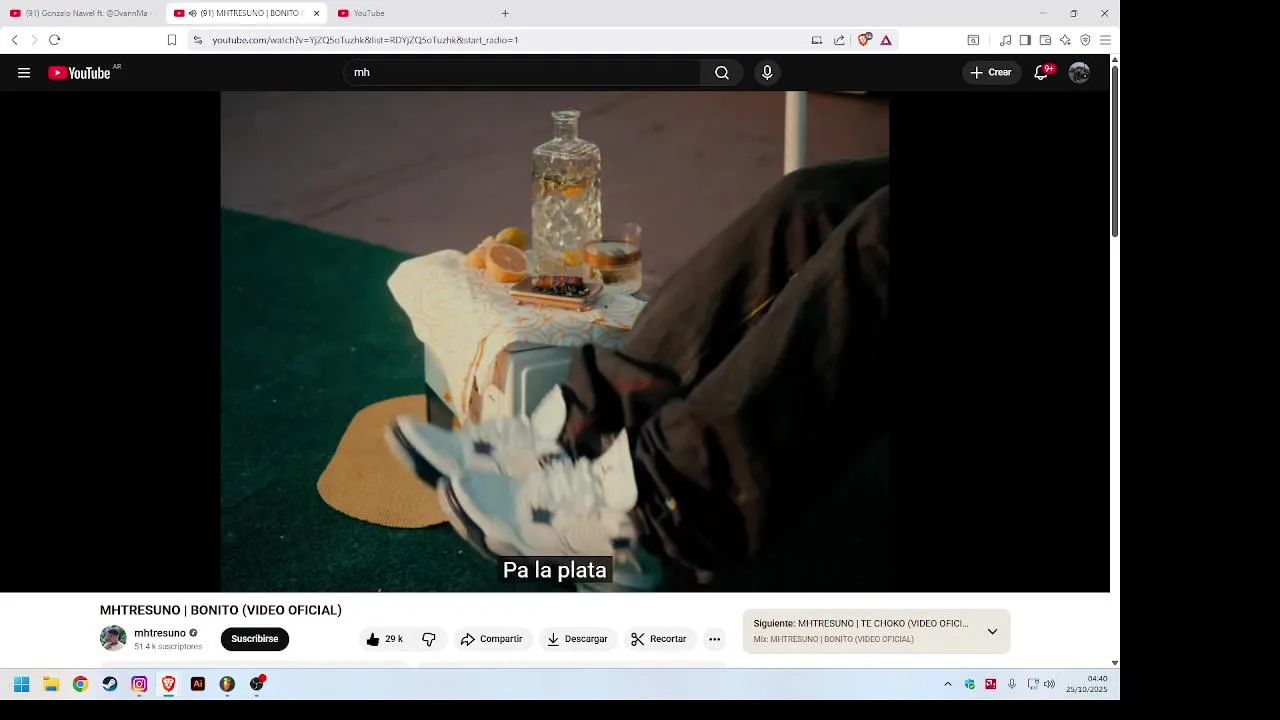Subscribe with the Suscribirse button
The width and height of the screenshot is (1280, 720).
255,639
